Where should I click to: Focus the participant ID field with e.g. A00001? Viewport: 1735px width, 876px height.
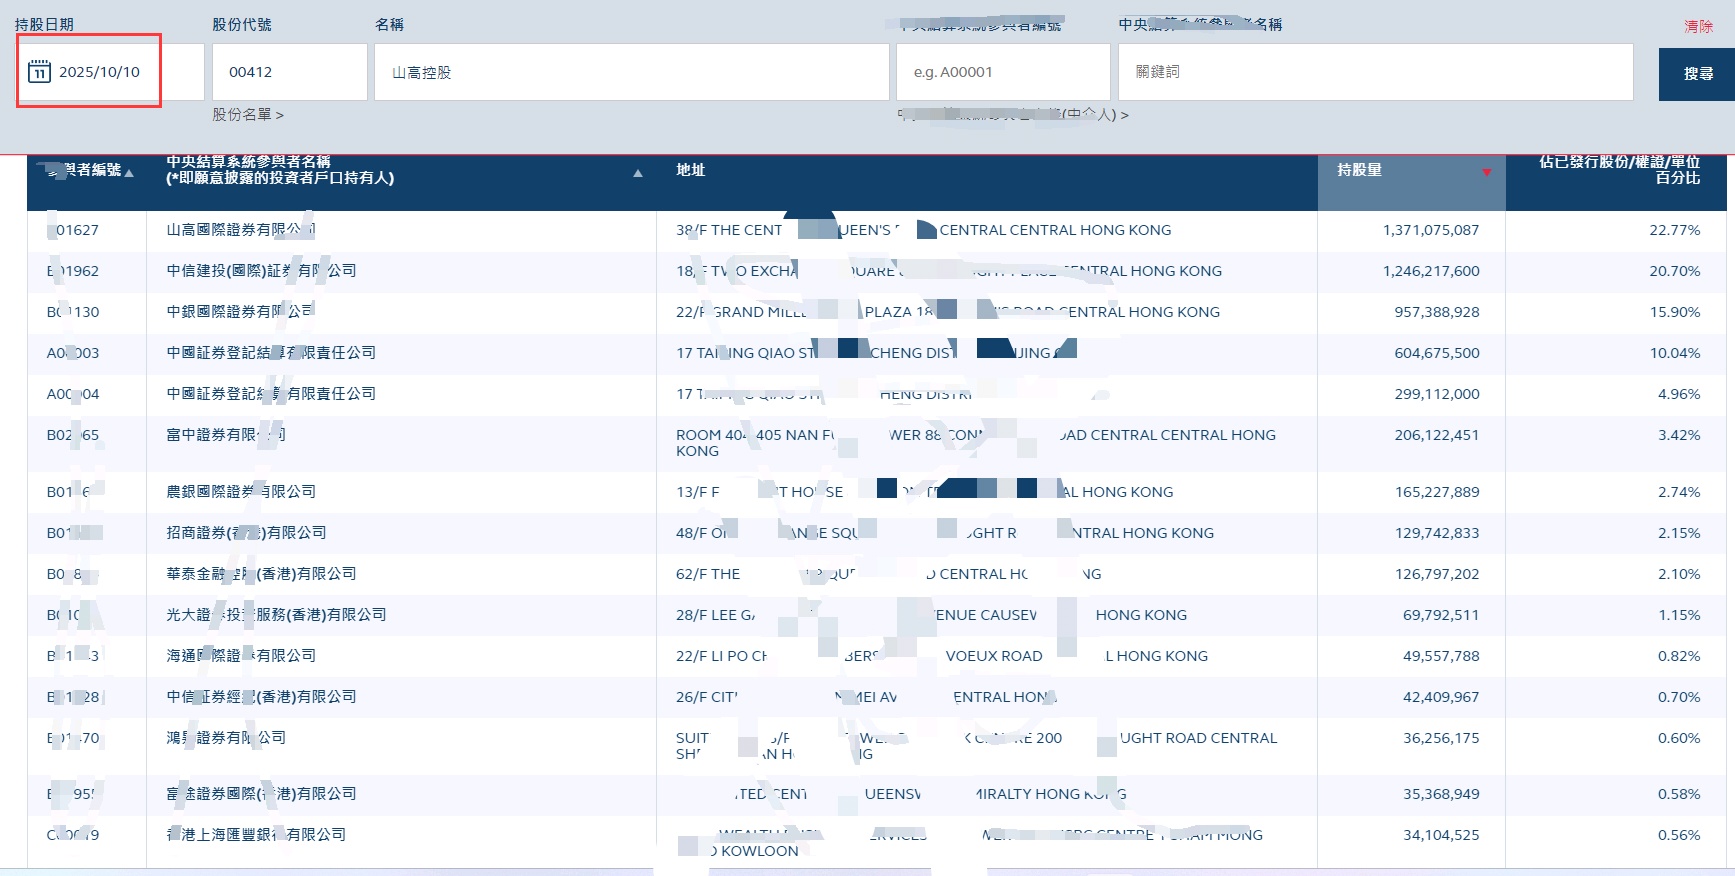click(1003, 72)
